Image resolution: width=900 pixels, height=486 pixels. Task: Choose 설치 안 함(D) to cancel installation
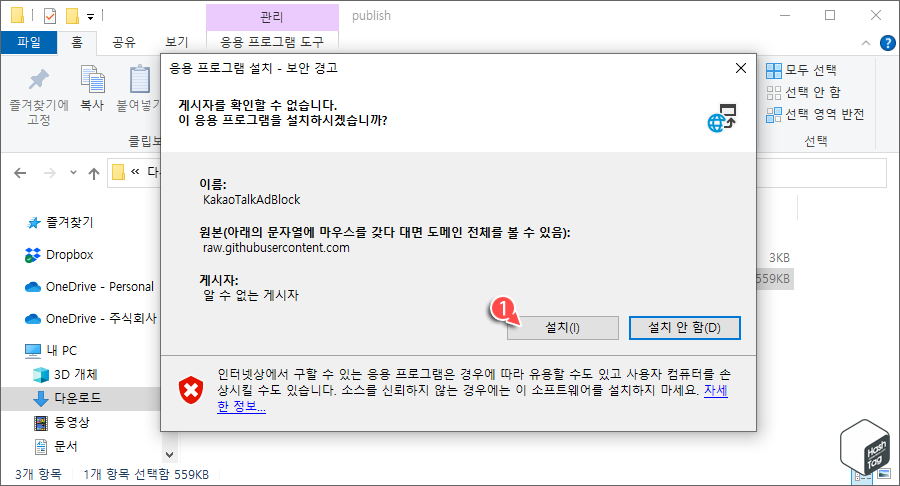pyautogui.click(x=684, y=328)
